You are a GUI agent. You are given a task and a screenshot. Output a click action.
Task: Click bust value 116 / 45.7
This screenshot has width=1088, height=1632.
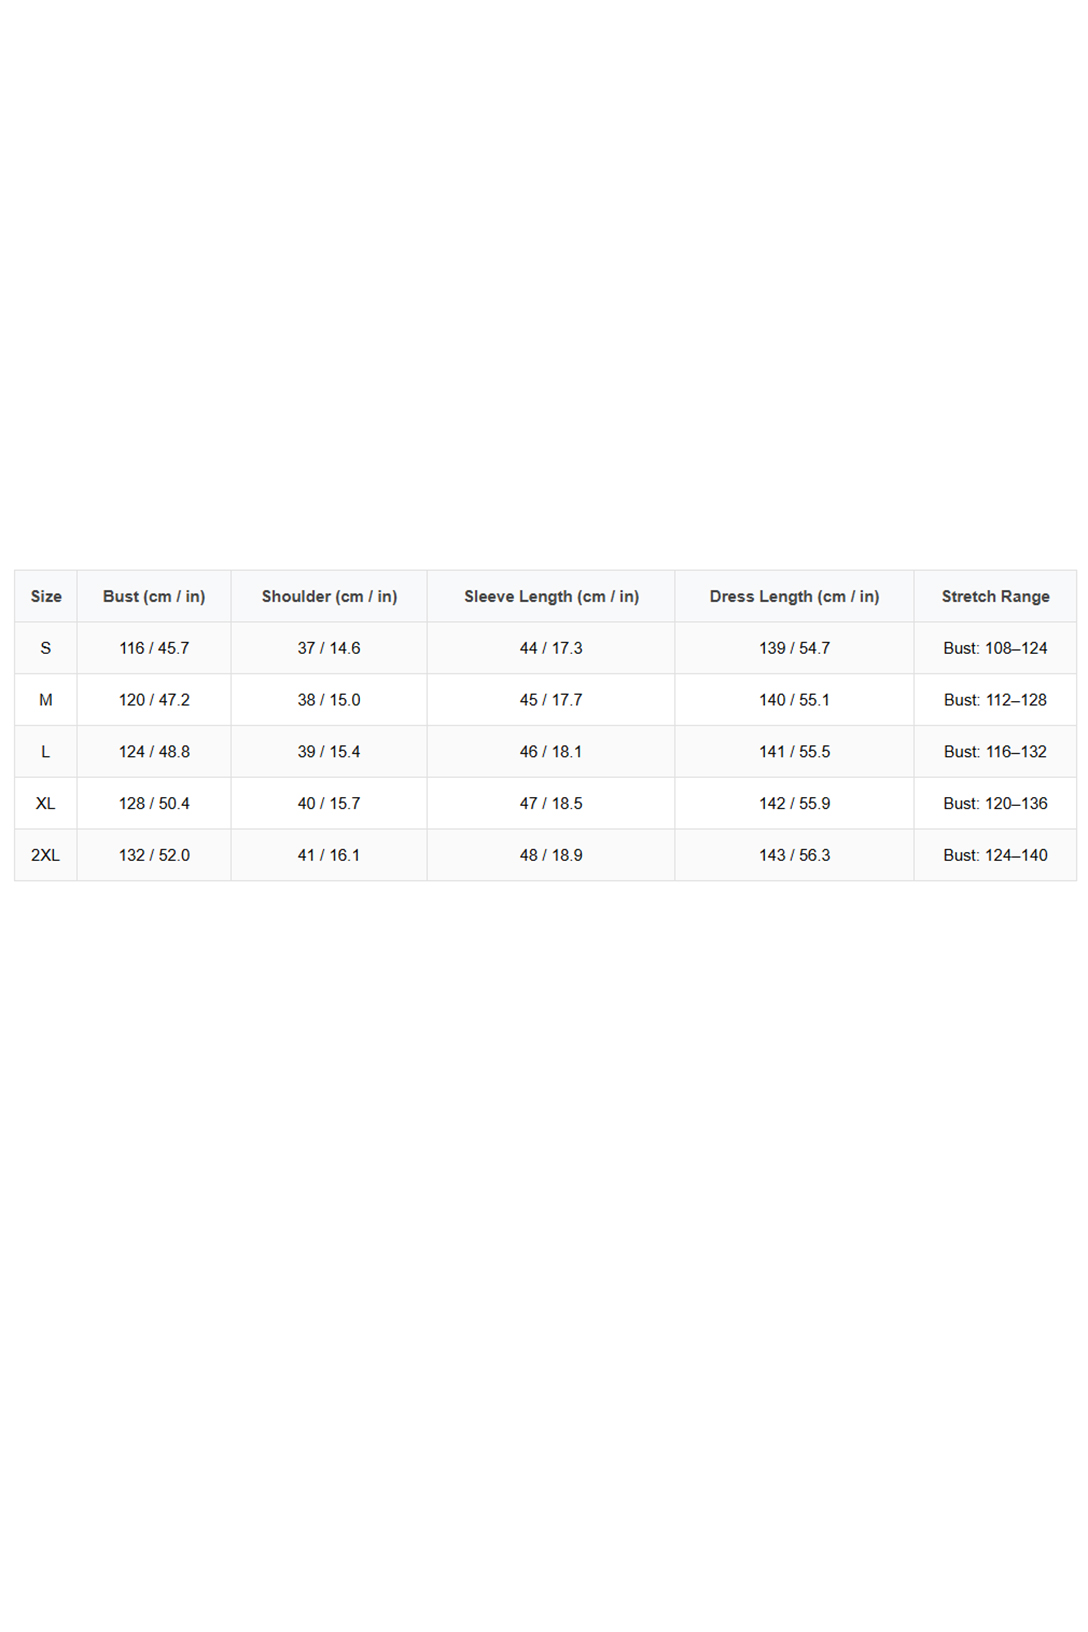154,648
